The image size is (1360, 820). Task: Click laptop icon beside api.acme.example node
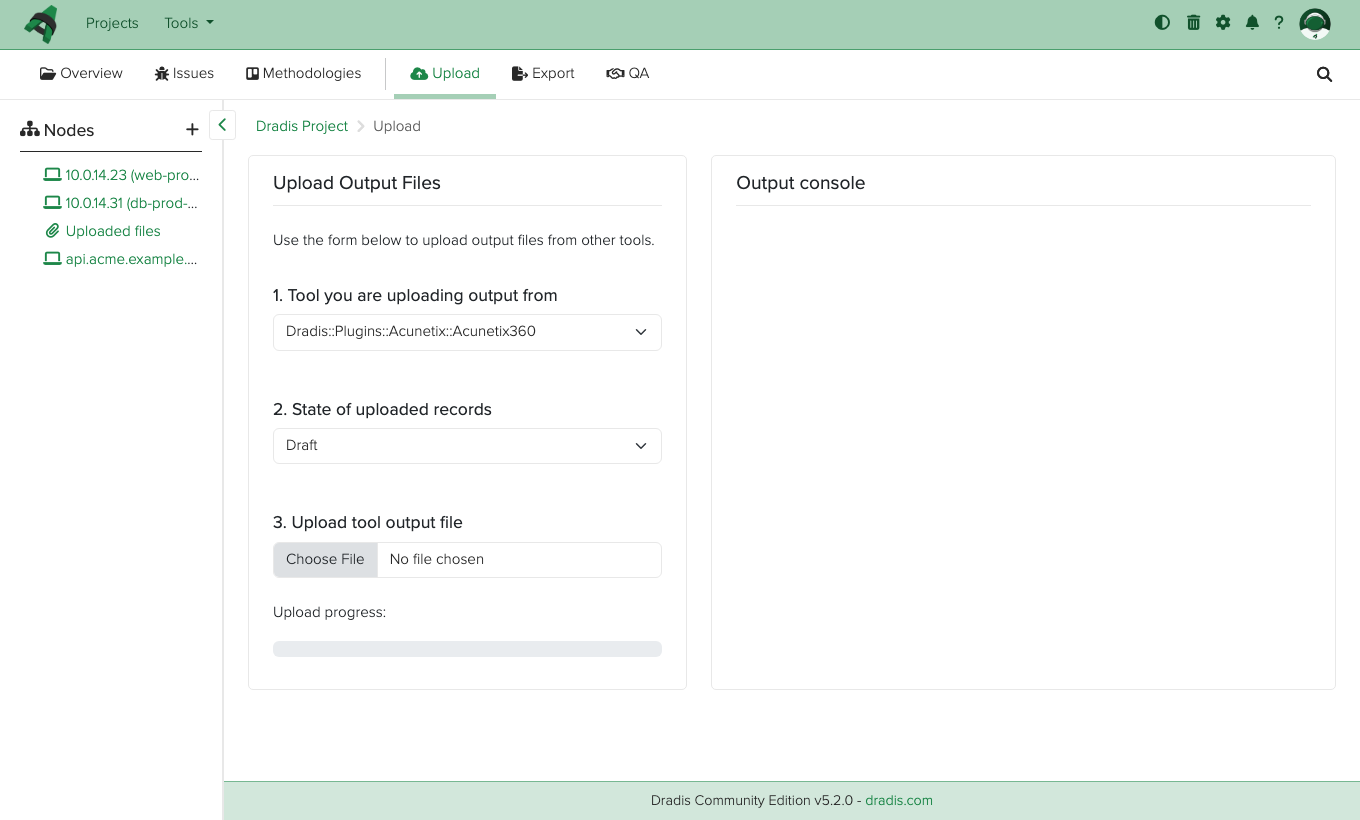pos(53,259)
